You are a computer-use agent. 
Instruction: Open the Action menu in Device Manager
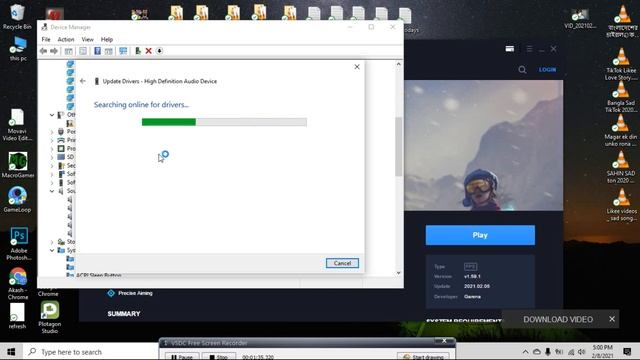[x=66, y=40]
